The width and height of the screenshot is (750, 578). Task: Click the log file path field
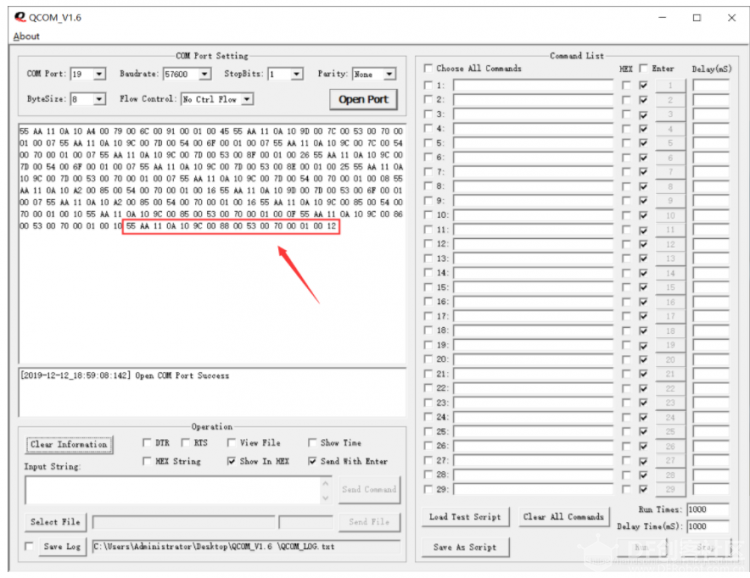(246, 546)
